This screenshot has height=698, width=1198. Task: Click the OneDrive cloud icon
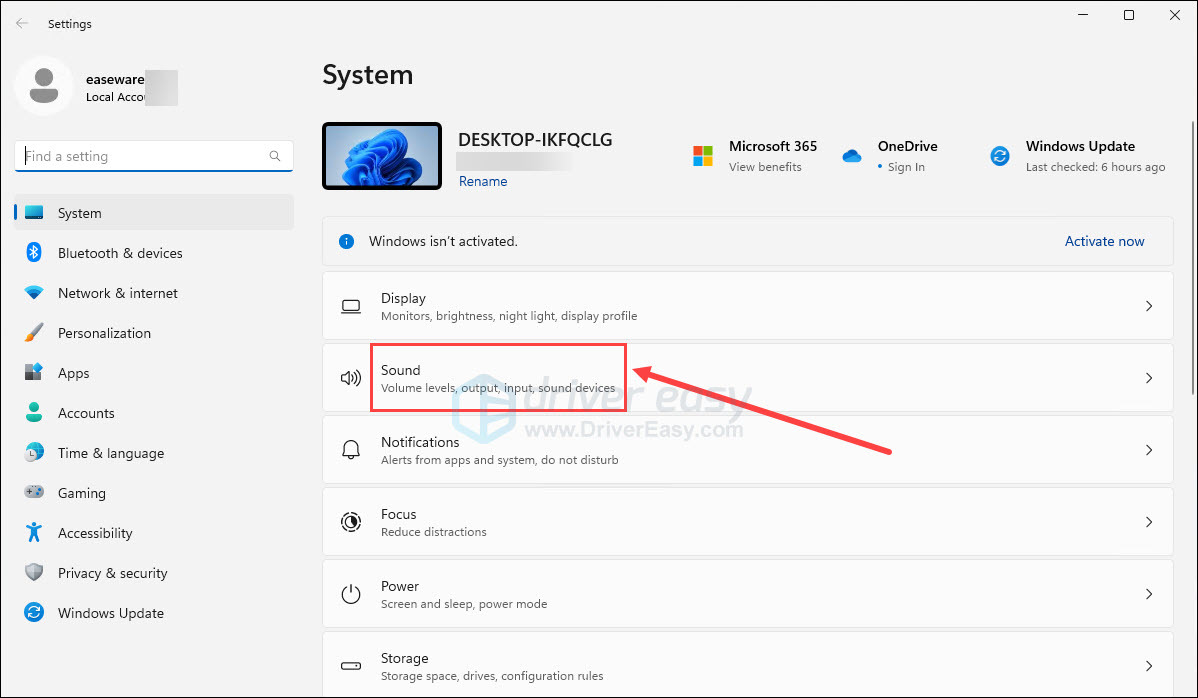tap(852, 156)
